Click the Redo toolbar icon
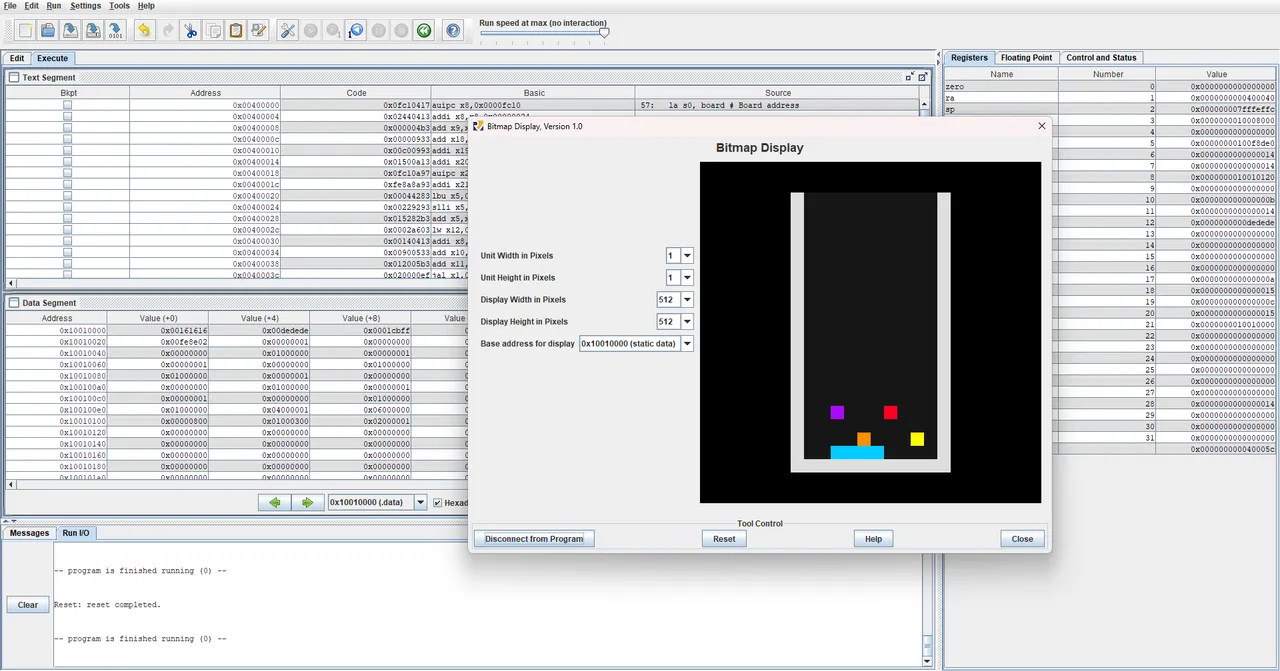Viewport: 1280px width, 671px height. pos(167,31)
